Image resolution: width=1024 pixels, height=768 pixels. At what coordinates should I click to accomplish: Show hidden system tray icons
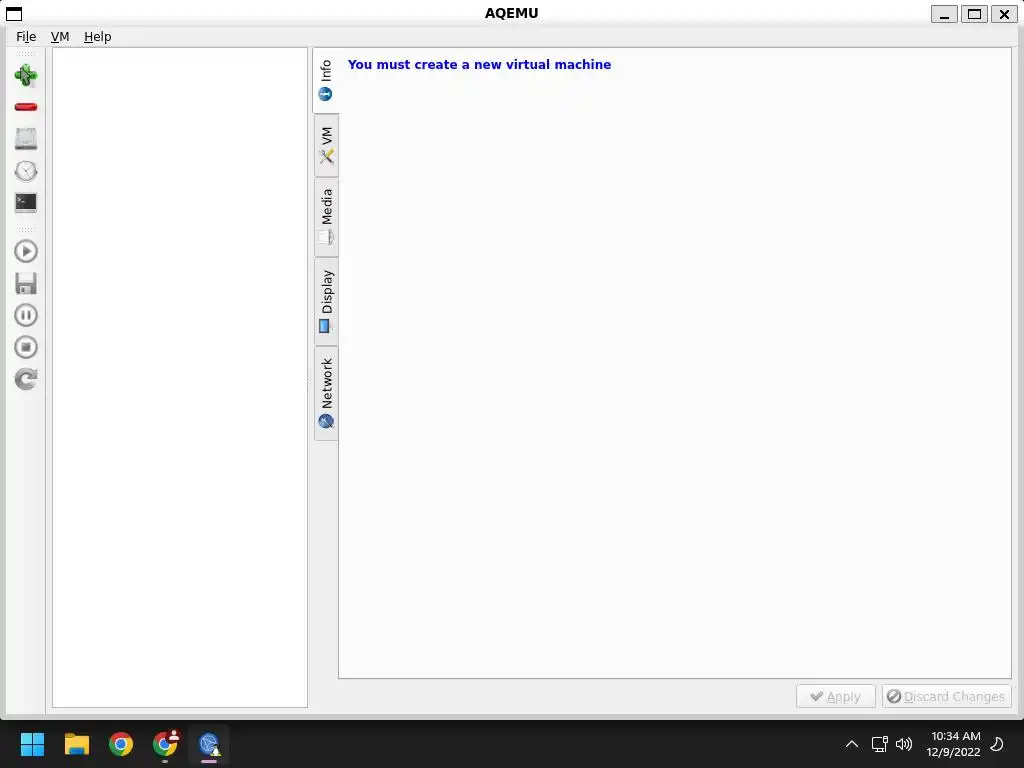(x=852, y=744)
